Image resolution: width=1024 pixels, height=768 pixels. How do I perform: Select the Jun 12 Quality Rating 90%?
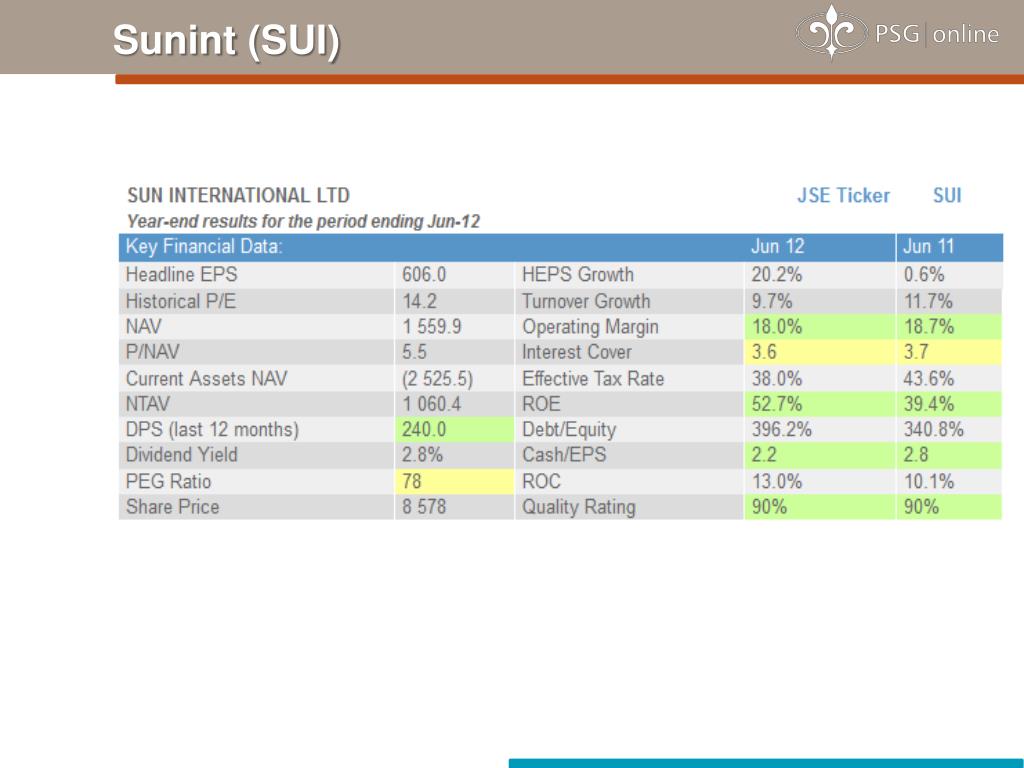pyautogui.click(x=819, y=507)
